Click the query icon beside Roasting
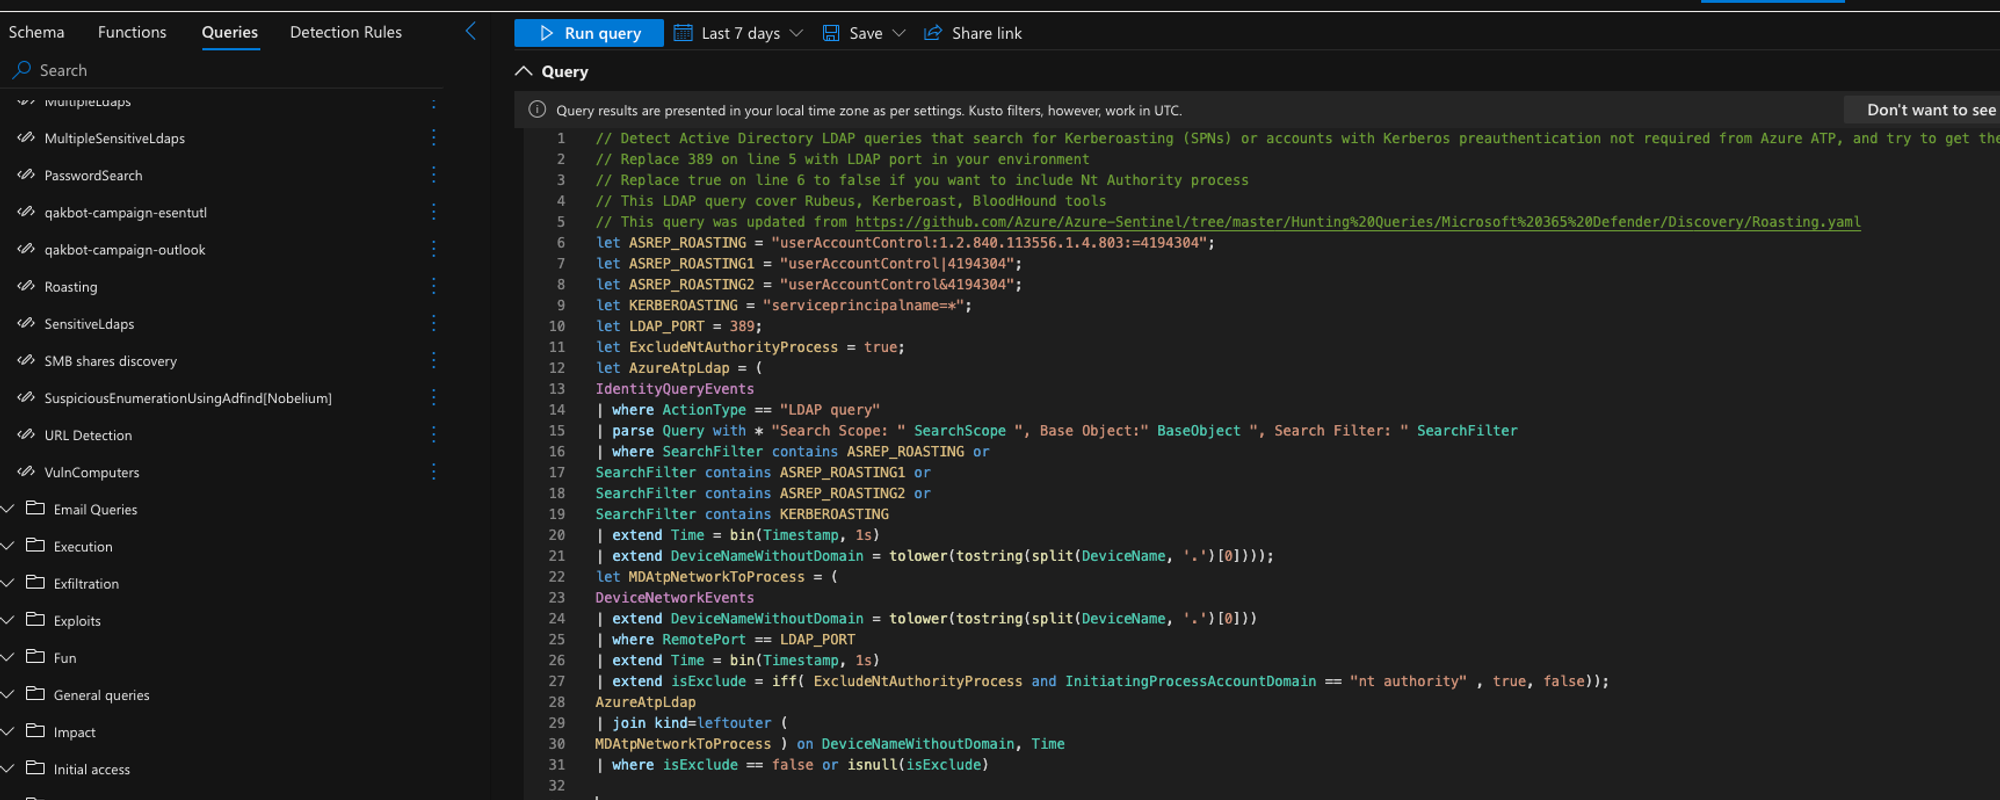 [x=26, y=286]
